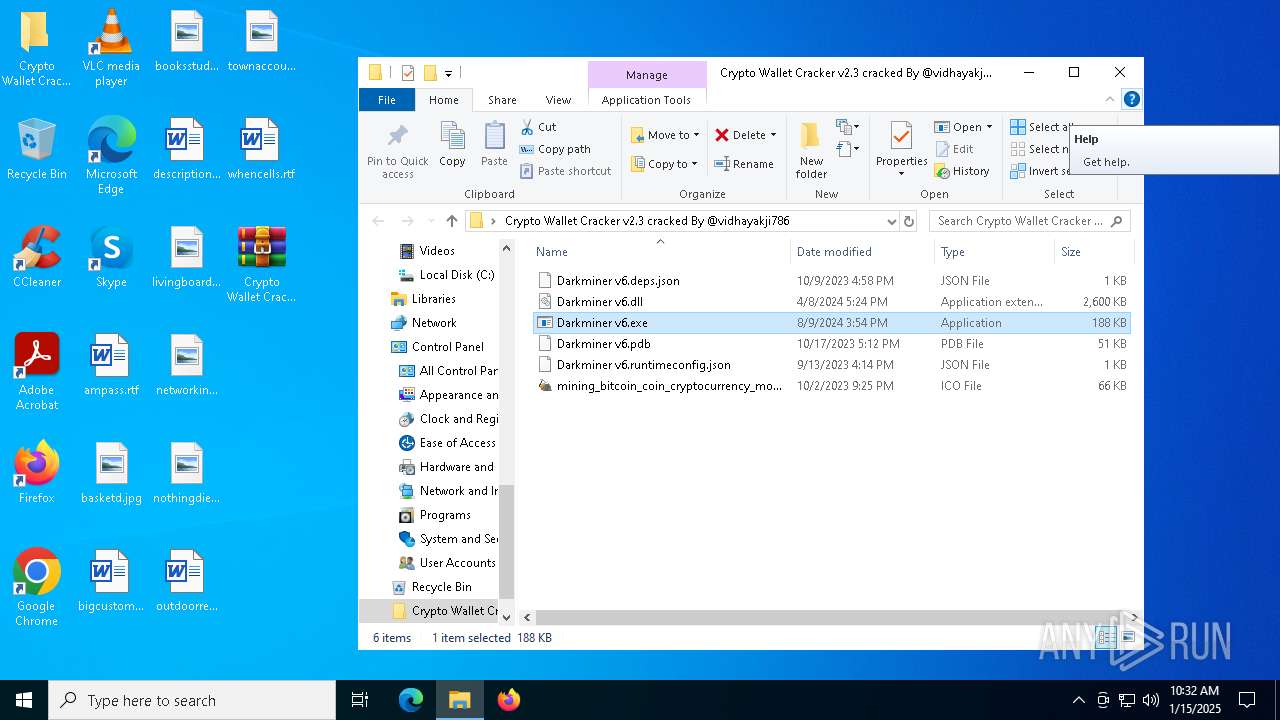Click the Help question mark icon
This screenshot has height=720, width=1280.
1131,99
